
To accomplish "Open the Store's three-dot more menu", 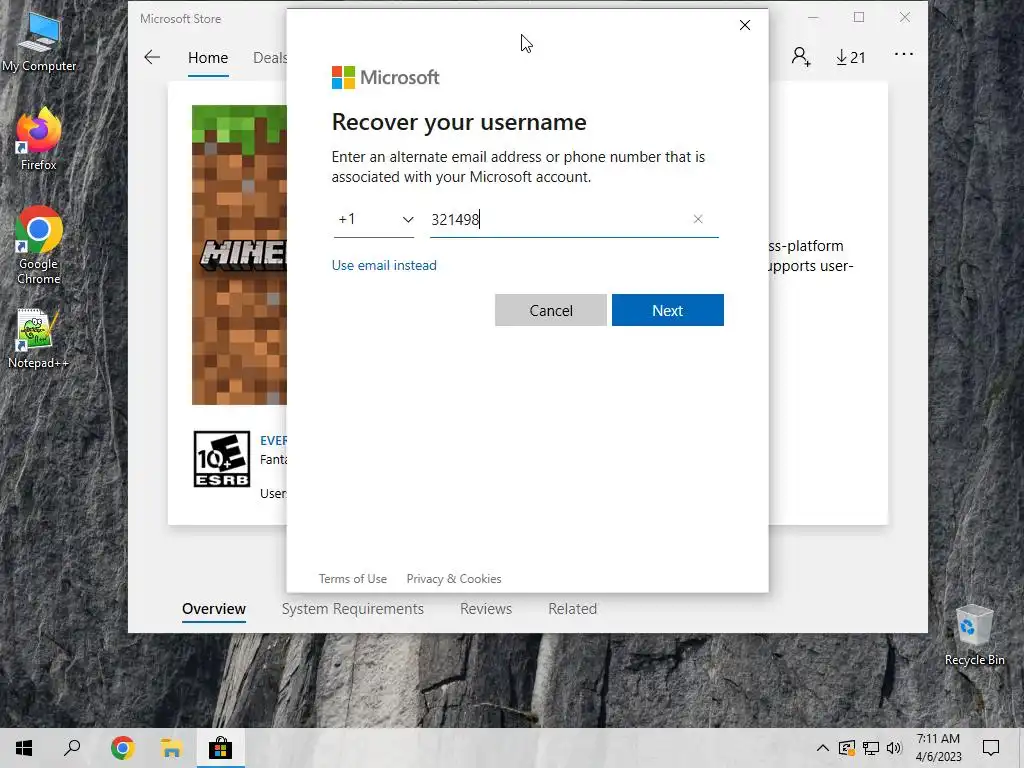I will [x=904, y=54].
